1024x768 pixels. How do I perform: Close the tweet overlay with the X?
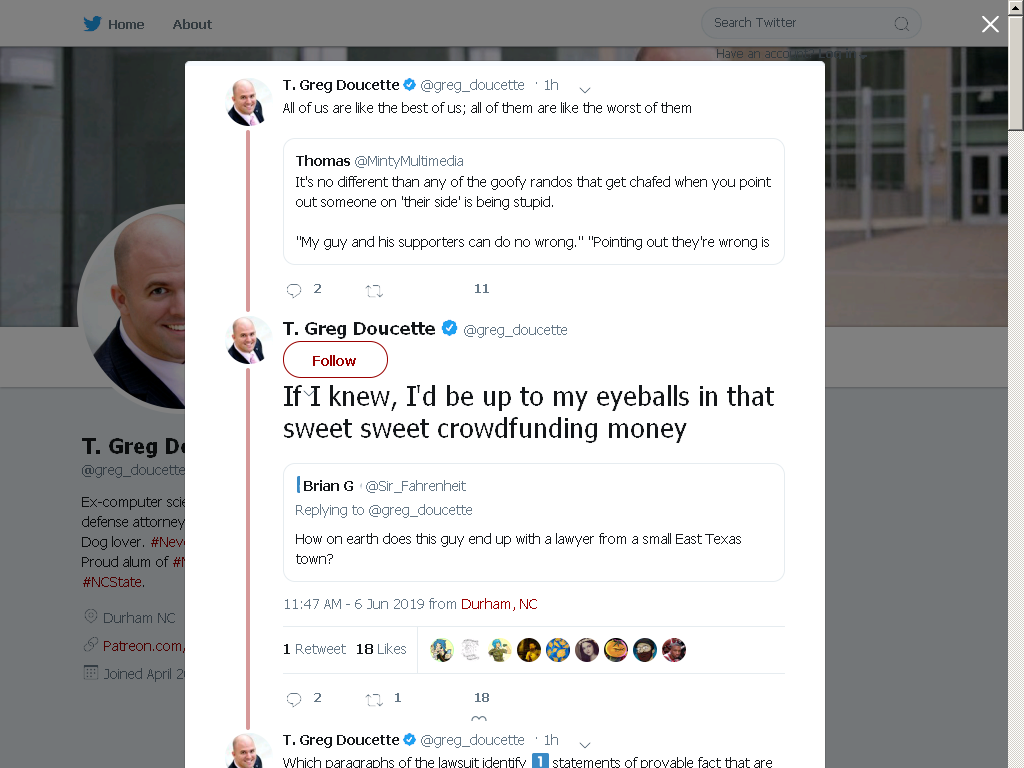[x=990, y=24]
